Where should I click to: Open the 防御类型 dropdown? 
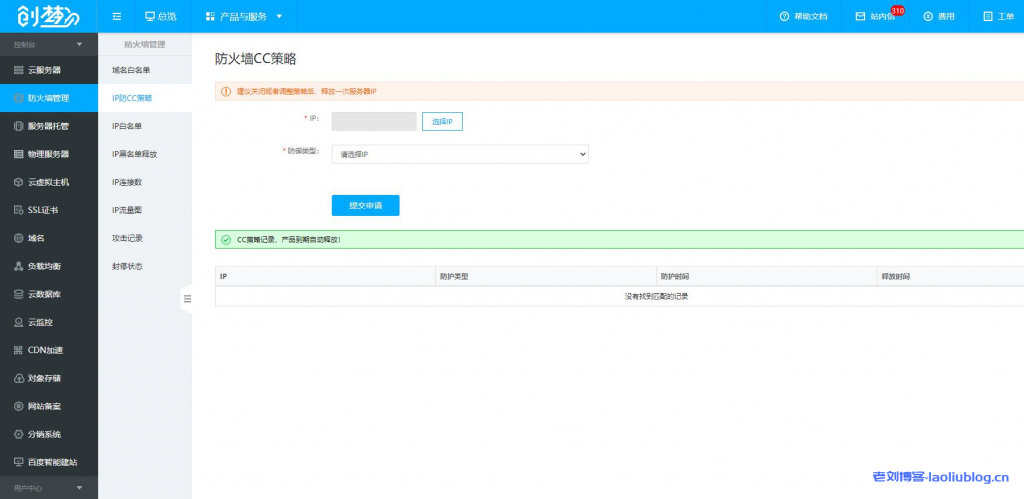[x=460, y=154]
